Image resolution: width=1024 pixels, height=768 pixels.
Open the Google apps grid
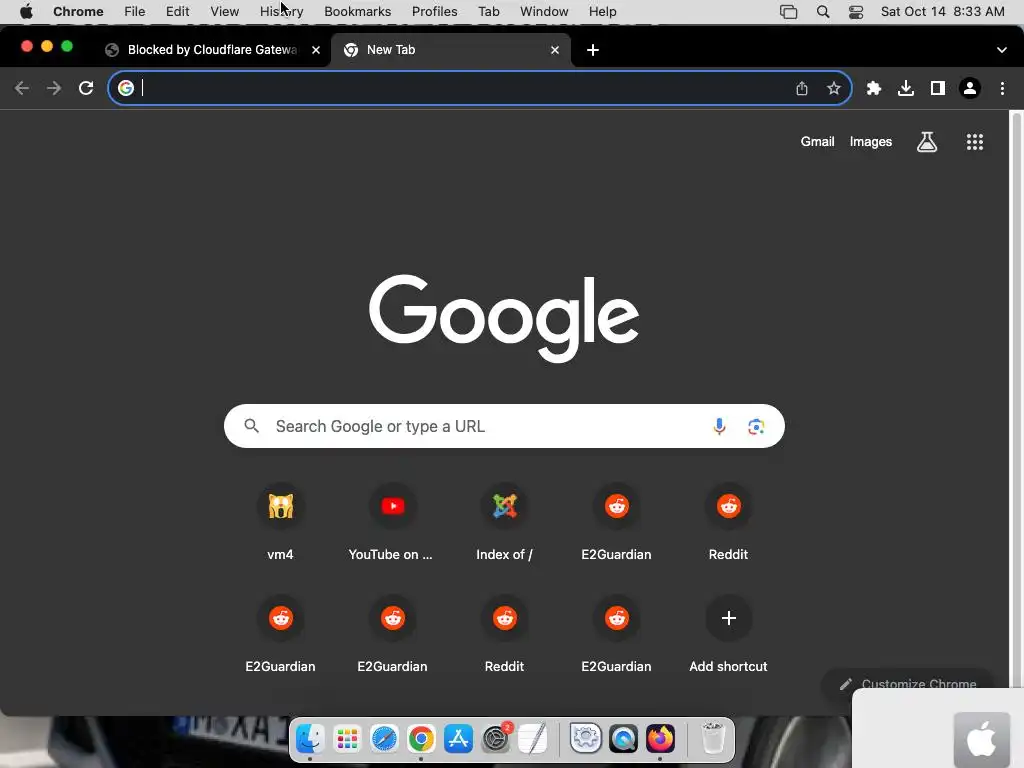pos(975,142)
